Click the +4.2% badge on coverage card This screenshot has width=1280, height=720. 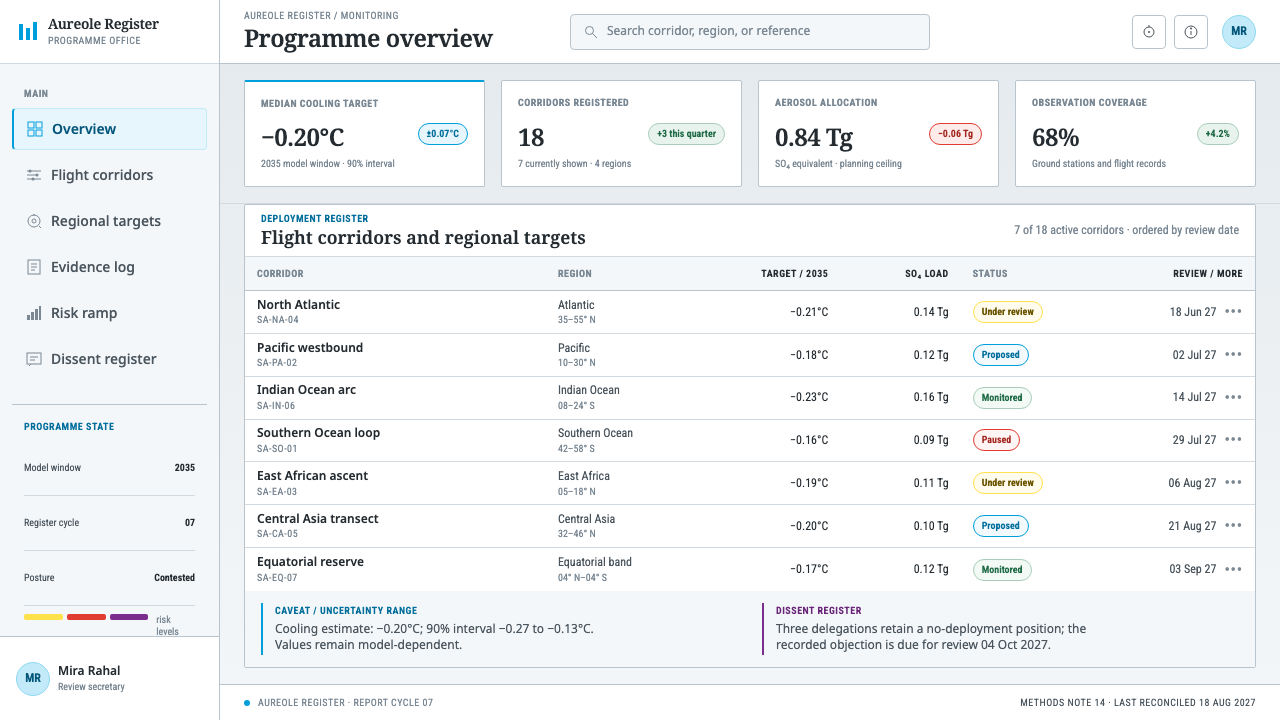(1217, 134)
